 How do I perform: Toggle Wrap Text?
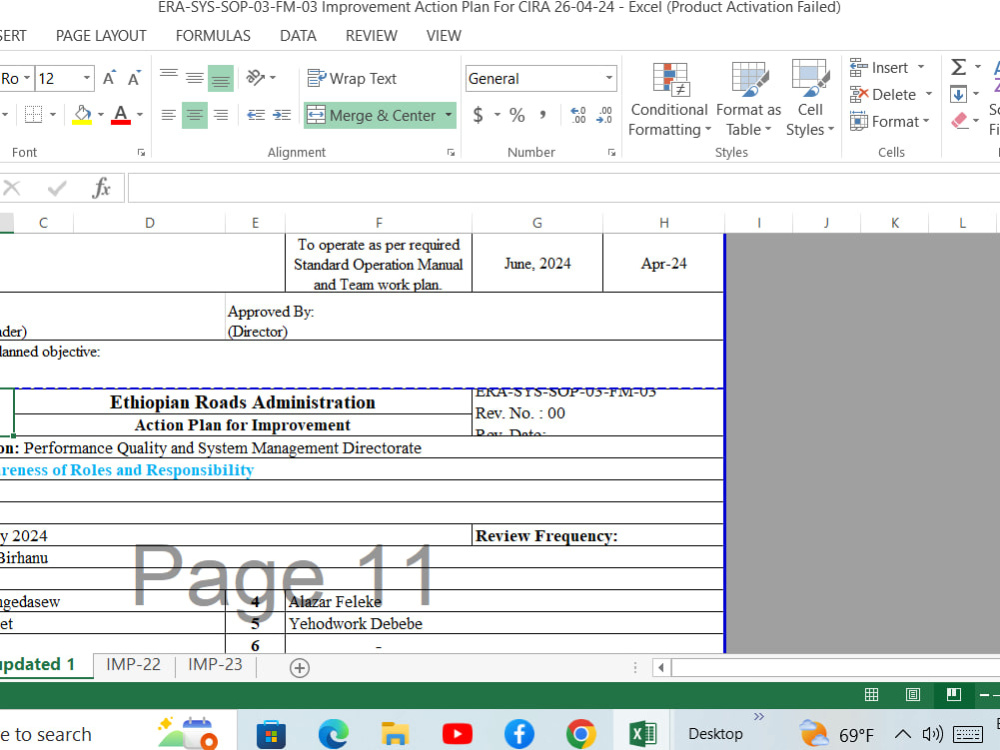[x=352, y=78]
